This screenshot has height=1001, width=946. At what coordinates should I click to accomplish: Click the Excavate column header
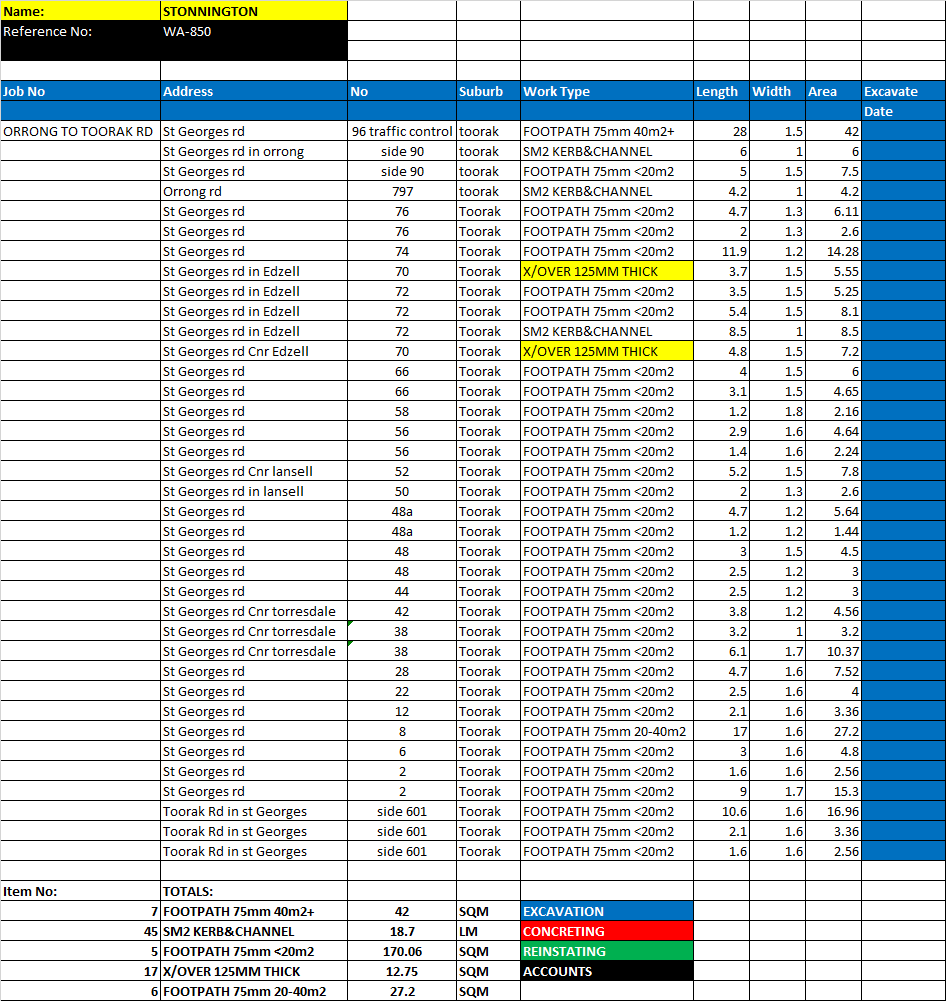click(x=902, y=91)
